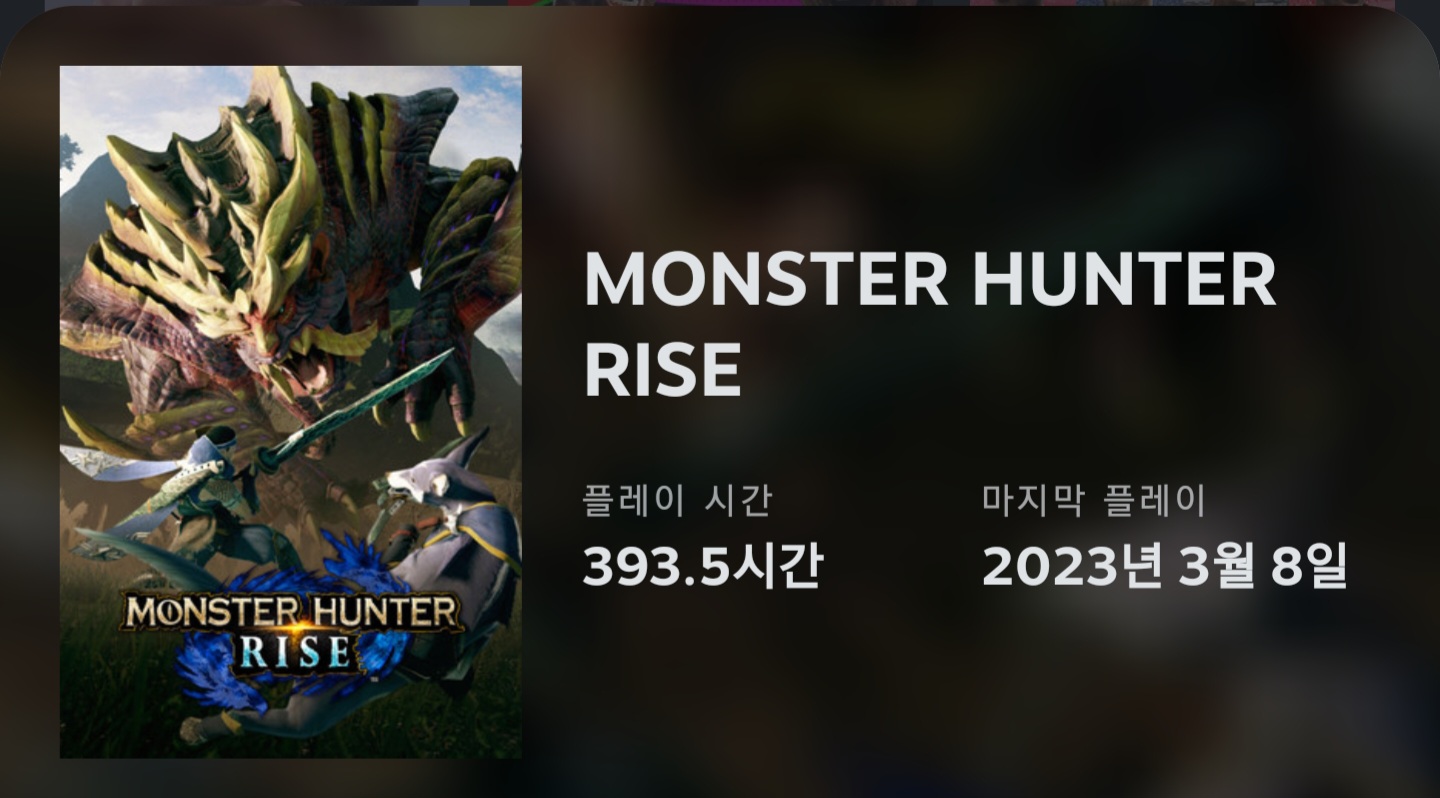Click the 393.5시간 play time value
This screenshot has height=798, width=1440.
tap(703, 567)
